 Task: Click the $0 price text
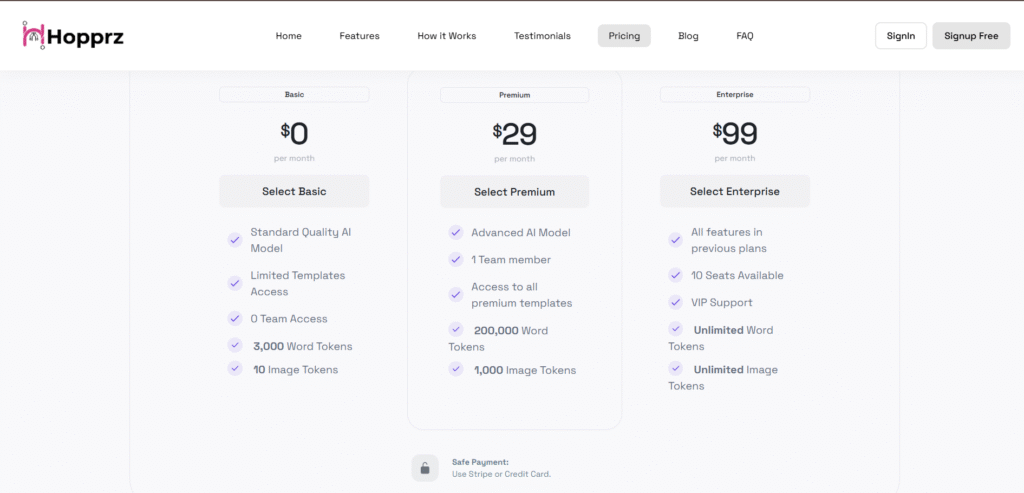(x=294, y=134)
